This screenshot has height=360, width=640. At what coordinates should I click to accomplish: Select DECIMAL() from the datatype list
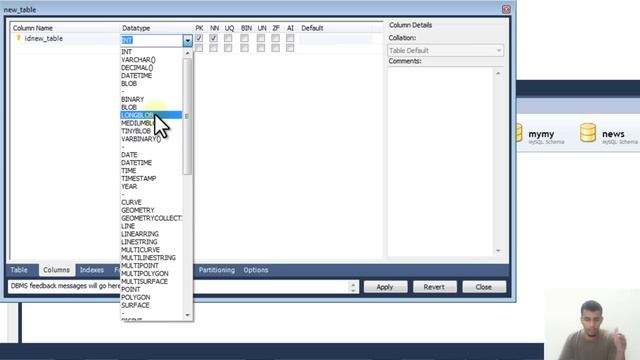[137, 68]
